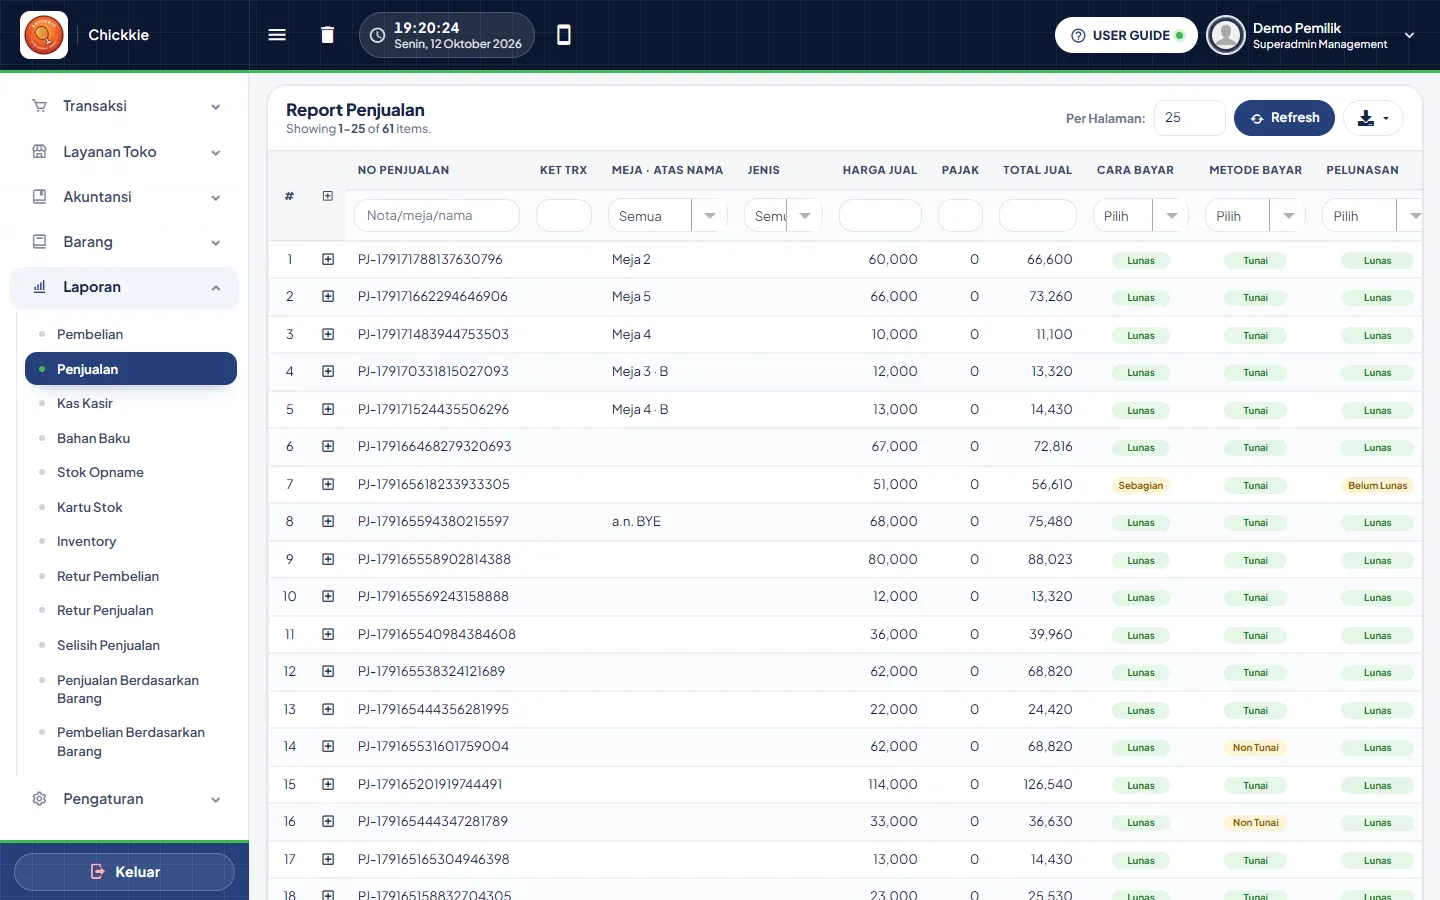Focus the Nota/meja/nama search field

[437, 216]
